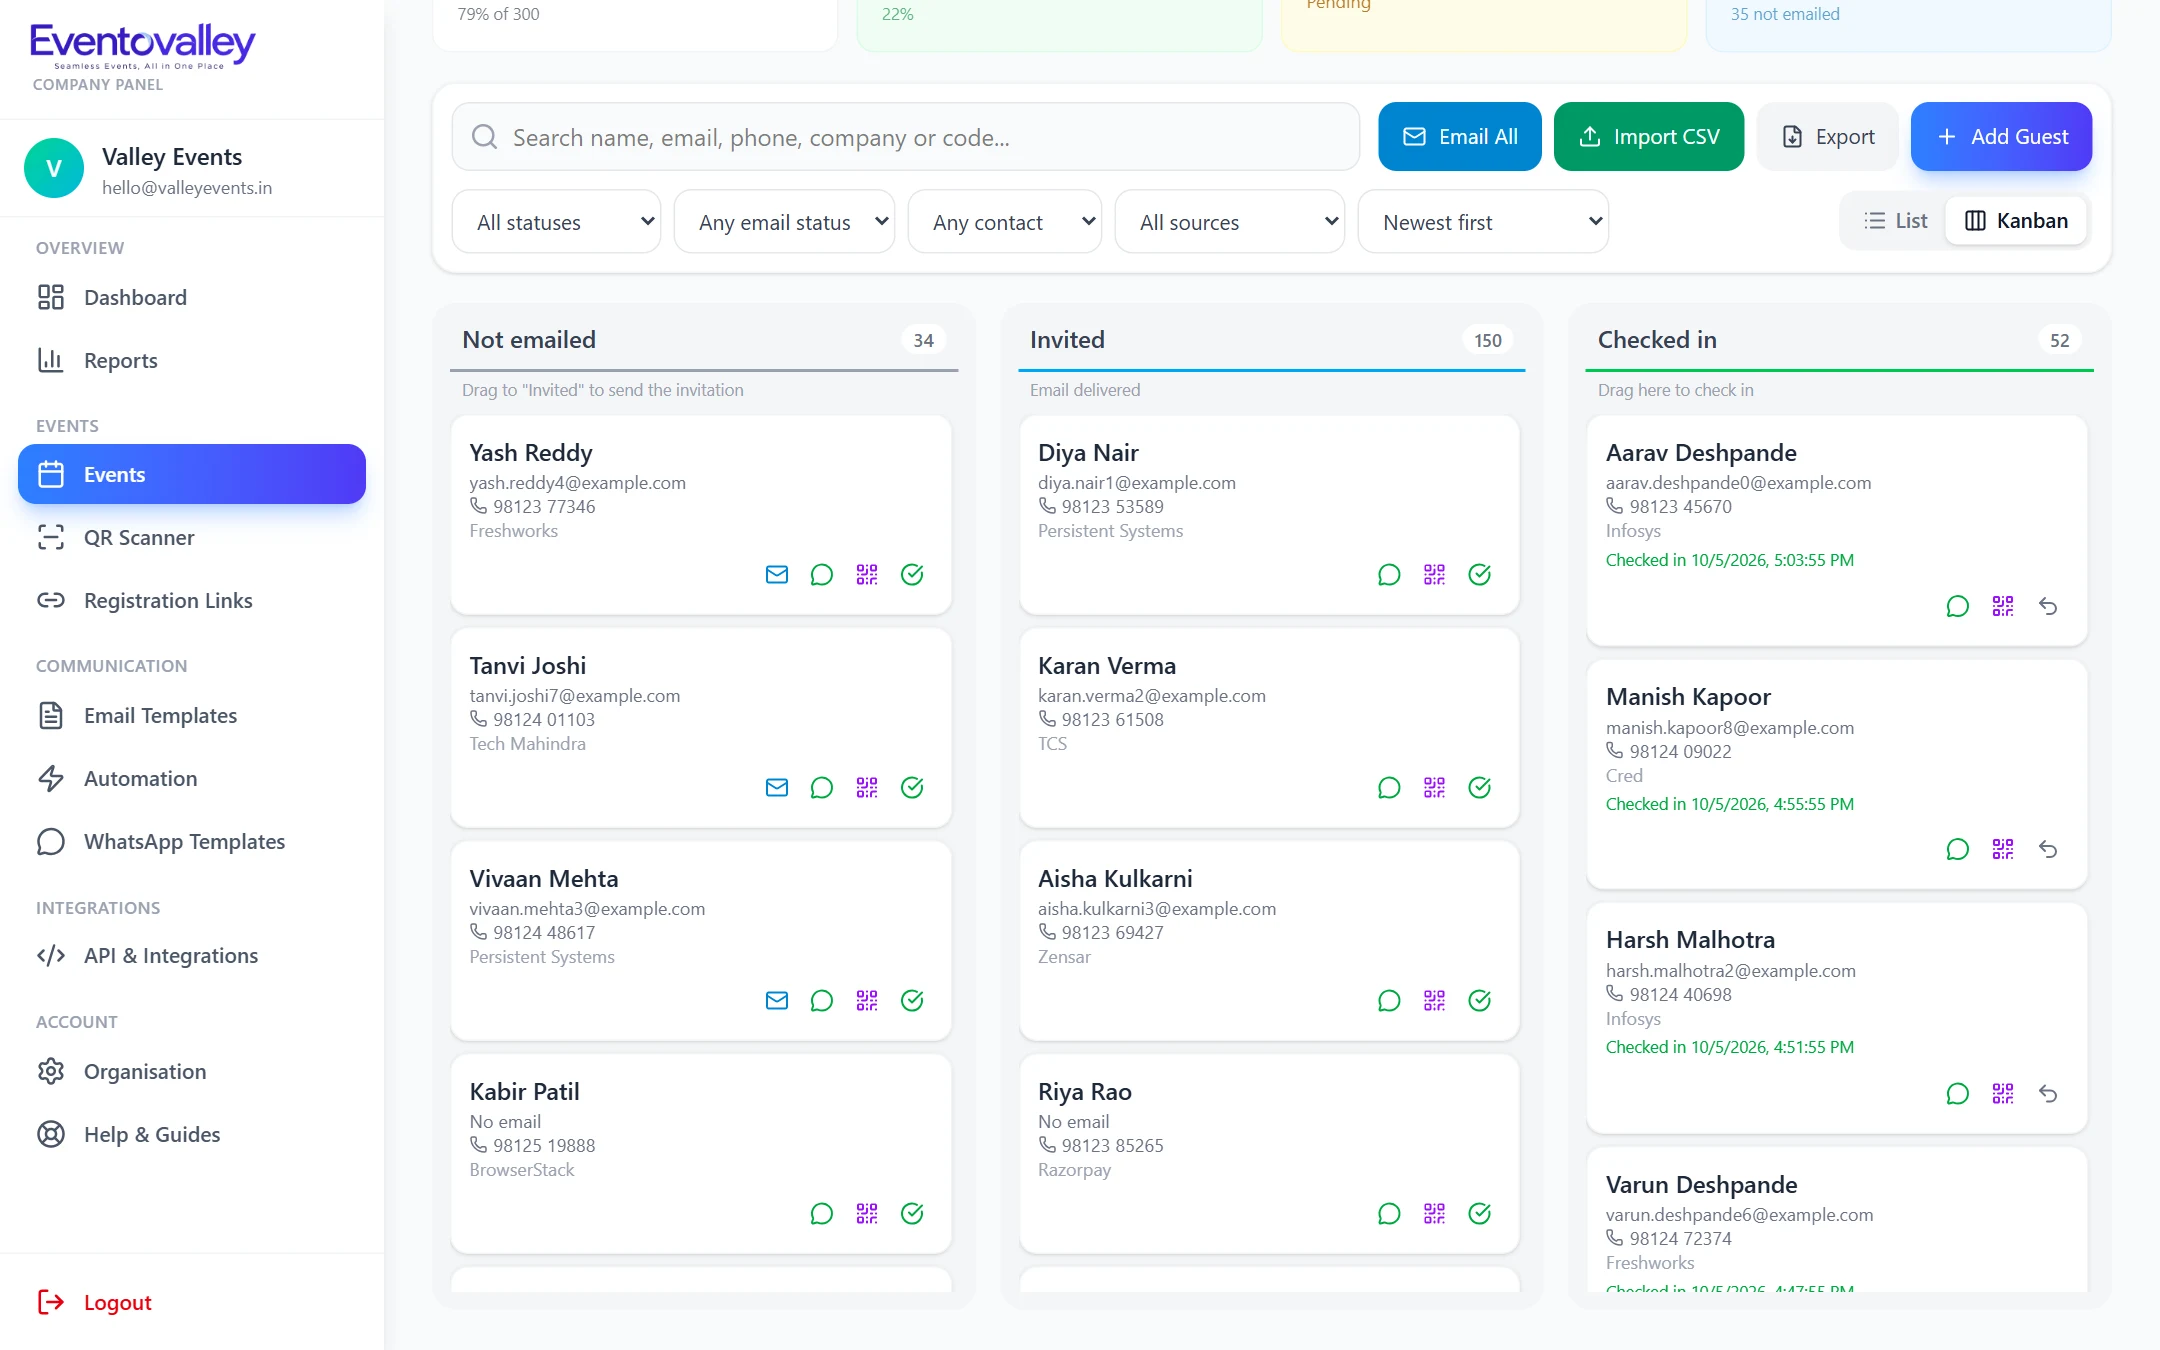2160x1350 pixels.
Task: Open the Newest first sort dropdown
Action: pyautogui.click(x=1483, y=222)
